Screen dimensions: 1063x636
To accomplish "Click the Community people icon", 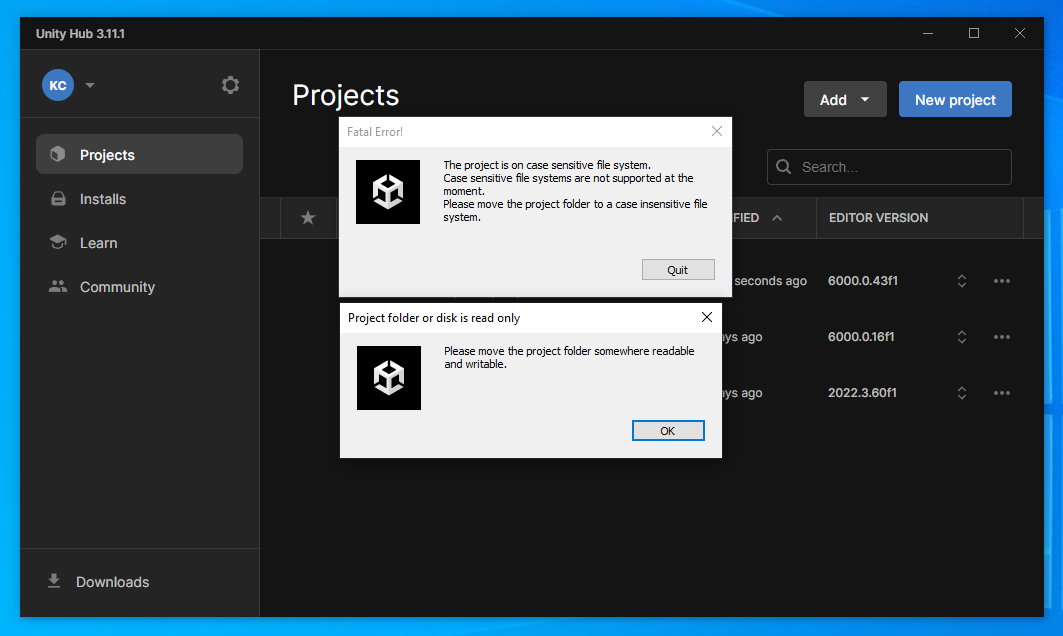I will tap(57, 286).
